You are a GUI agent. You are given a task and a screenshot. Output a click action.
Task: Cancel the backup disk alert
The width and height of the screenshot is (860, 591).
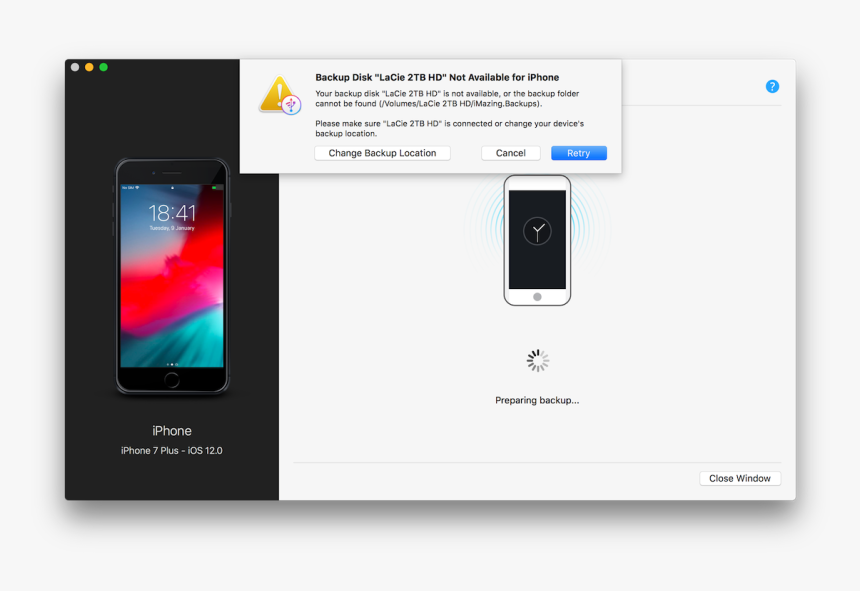click(511, 153)
